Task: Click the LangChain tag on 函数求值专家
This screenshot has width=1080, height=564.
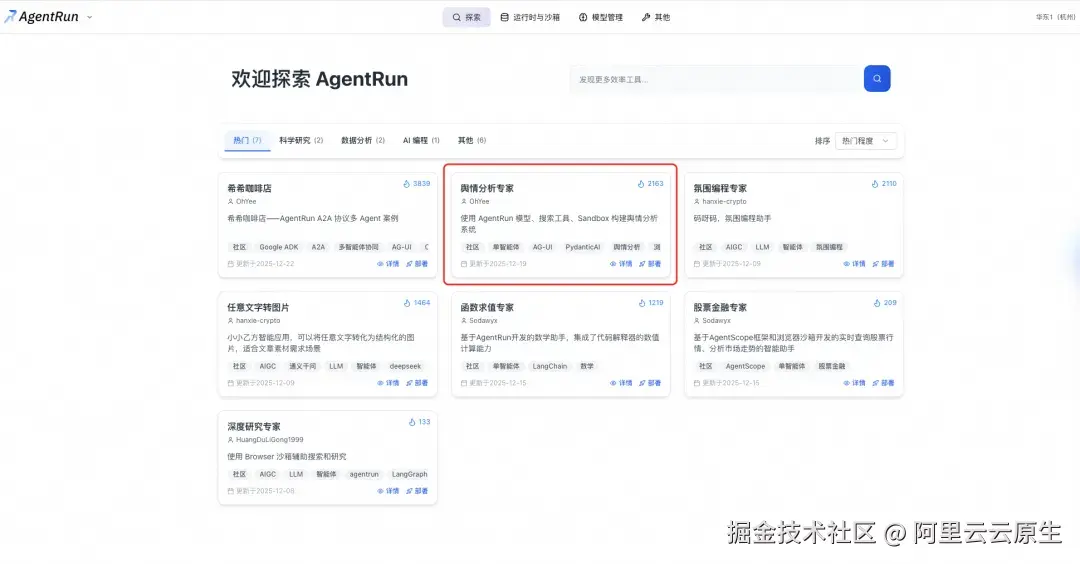Action: click(550, 366)
